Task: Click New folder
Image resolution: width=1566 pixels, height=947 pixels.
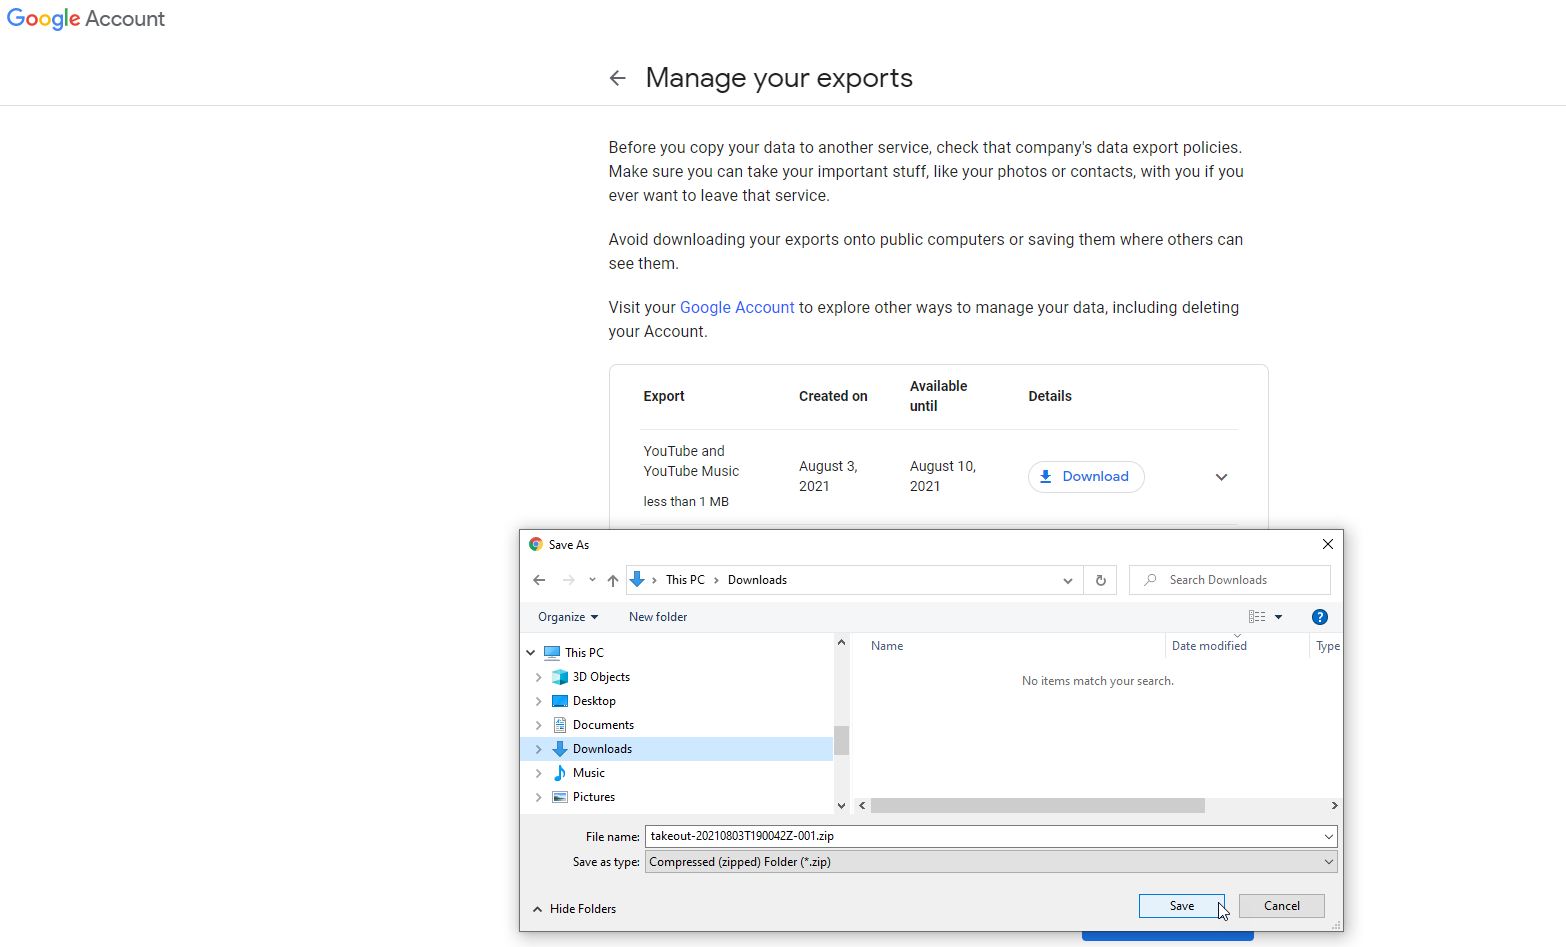Action: [658, 617]
